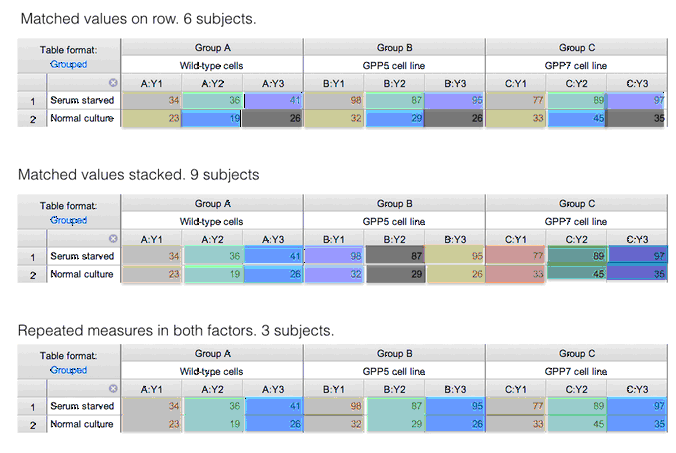The image size is (676, 453).
Task: Select column B:Y2 header in the top table
Action: [x=394, y=83]
